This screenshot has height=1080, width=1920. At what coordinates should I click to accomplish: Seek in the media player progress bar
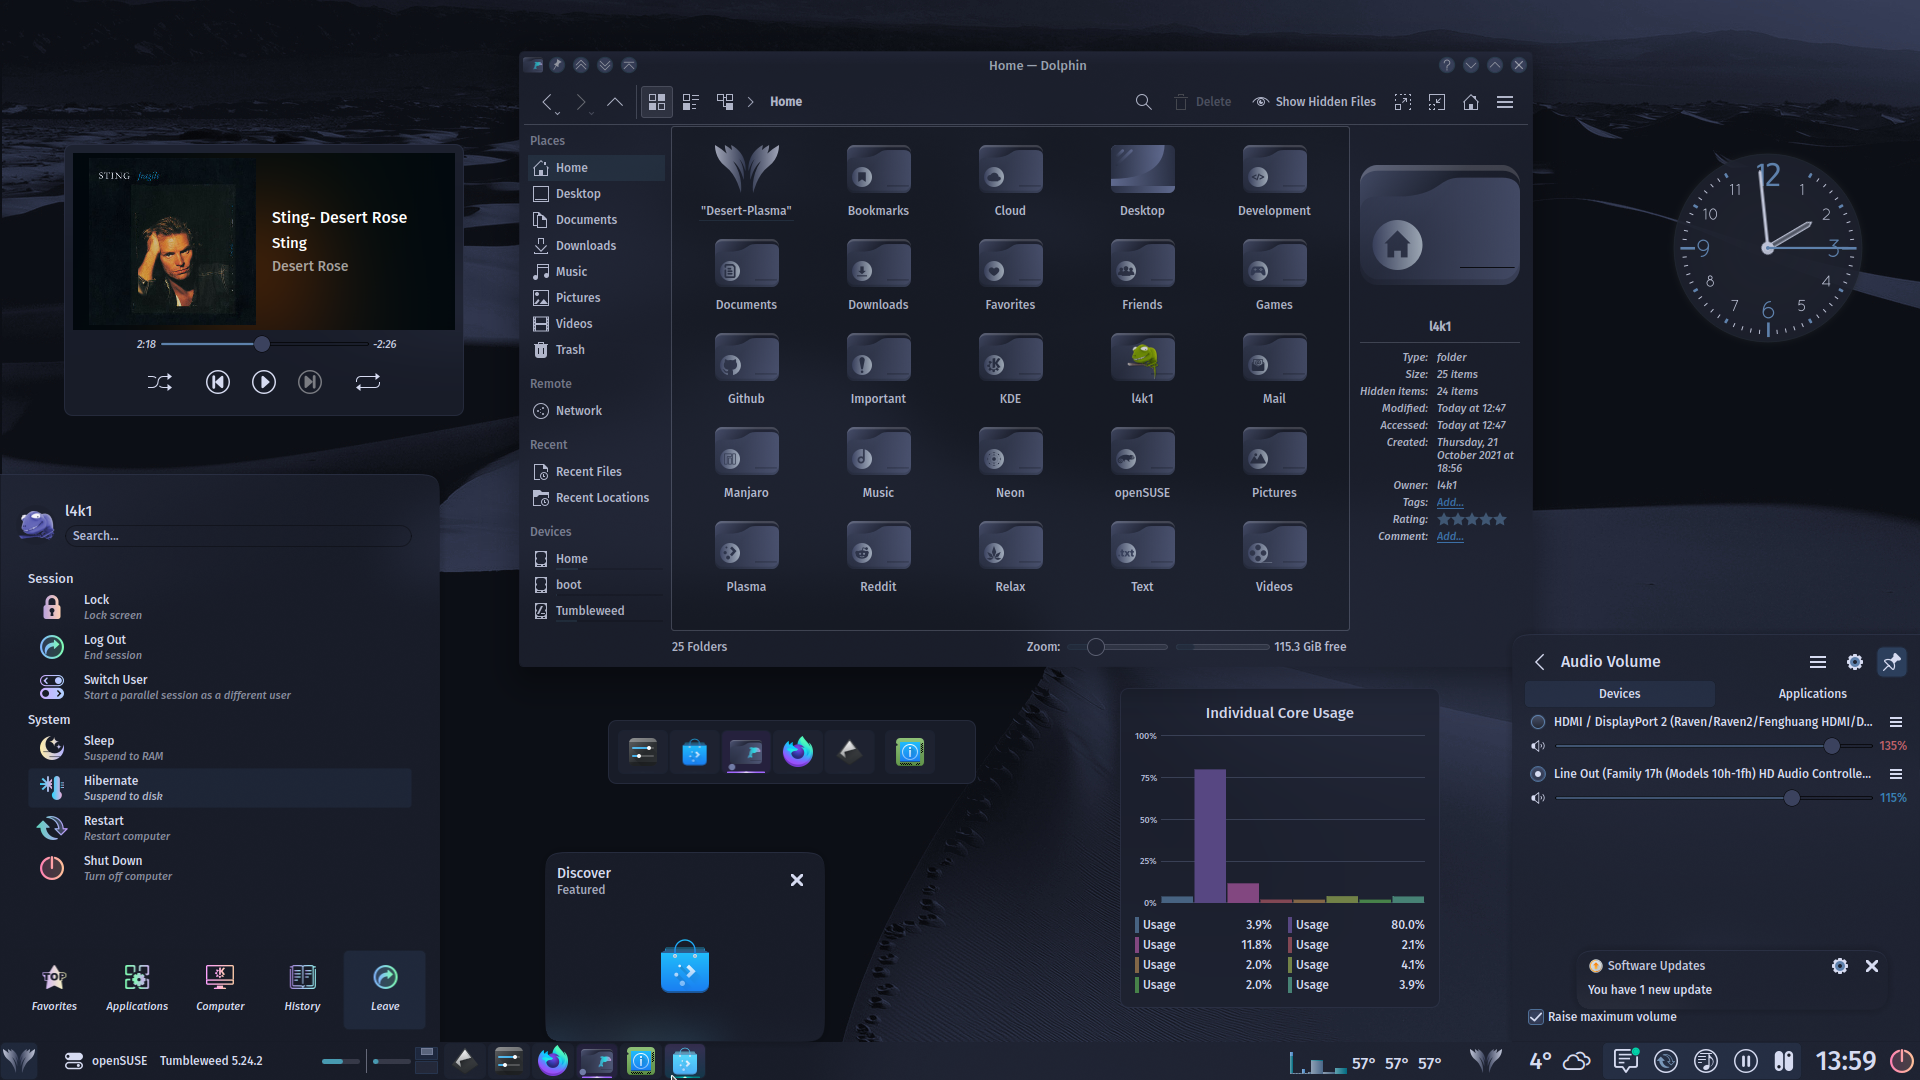[x=264, y=344]
